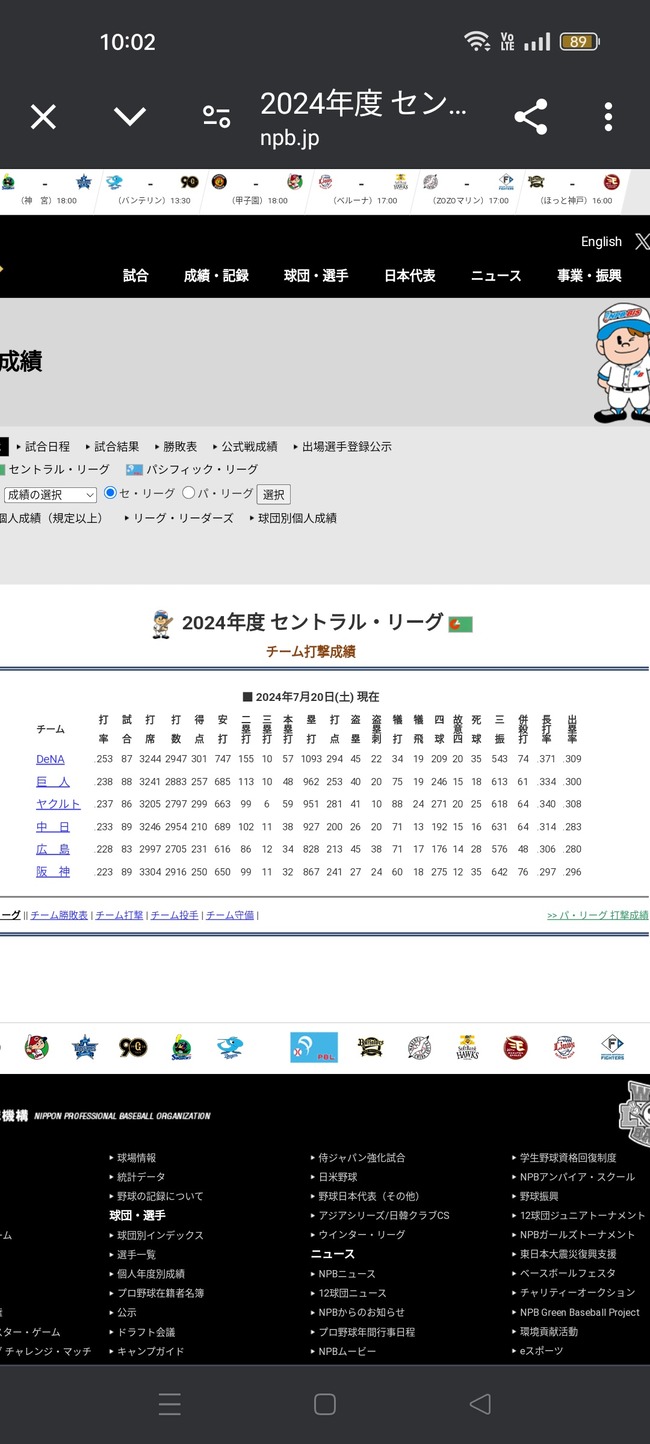The width and height of the screenshot is (650, 1444).
Task: Tap the Lotte Marines logo in scoreboard strip
Action: [x=430, y=182]
